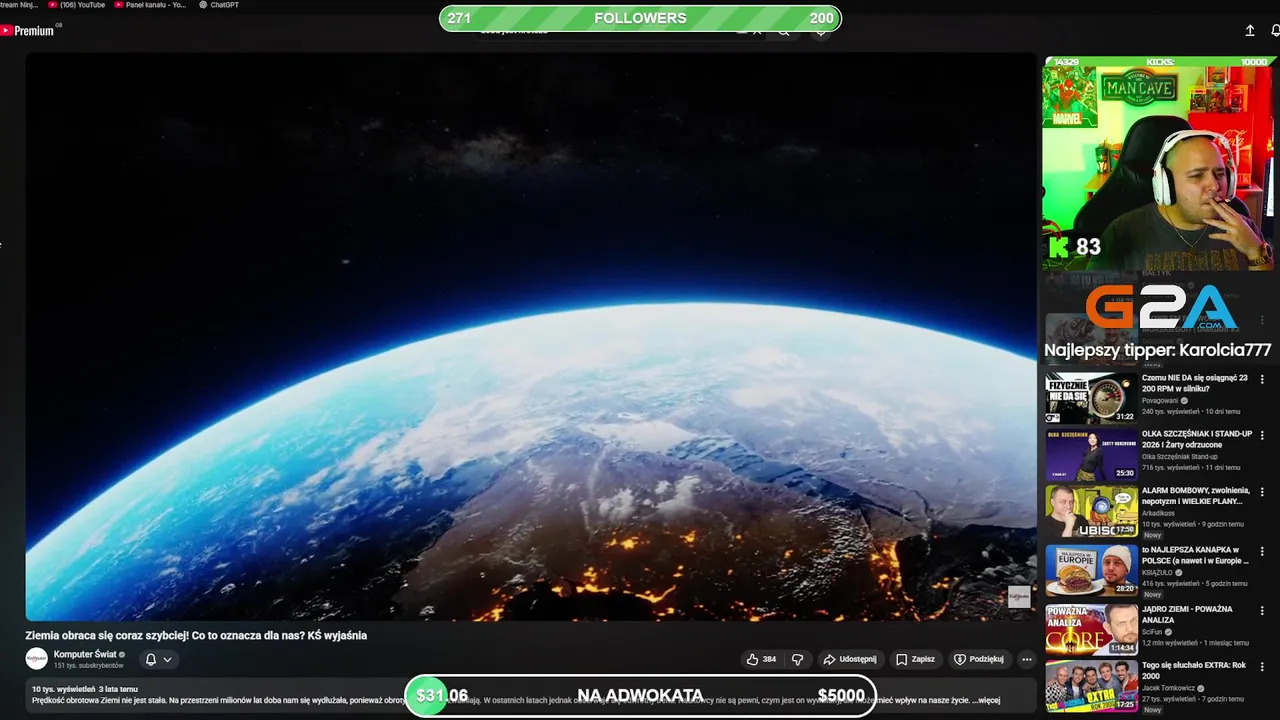
Task: Click channel name Jacek Tomkowicz
Action: tap(1170, 689)
